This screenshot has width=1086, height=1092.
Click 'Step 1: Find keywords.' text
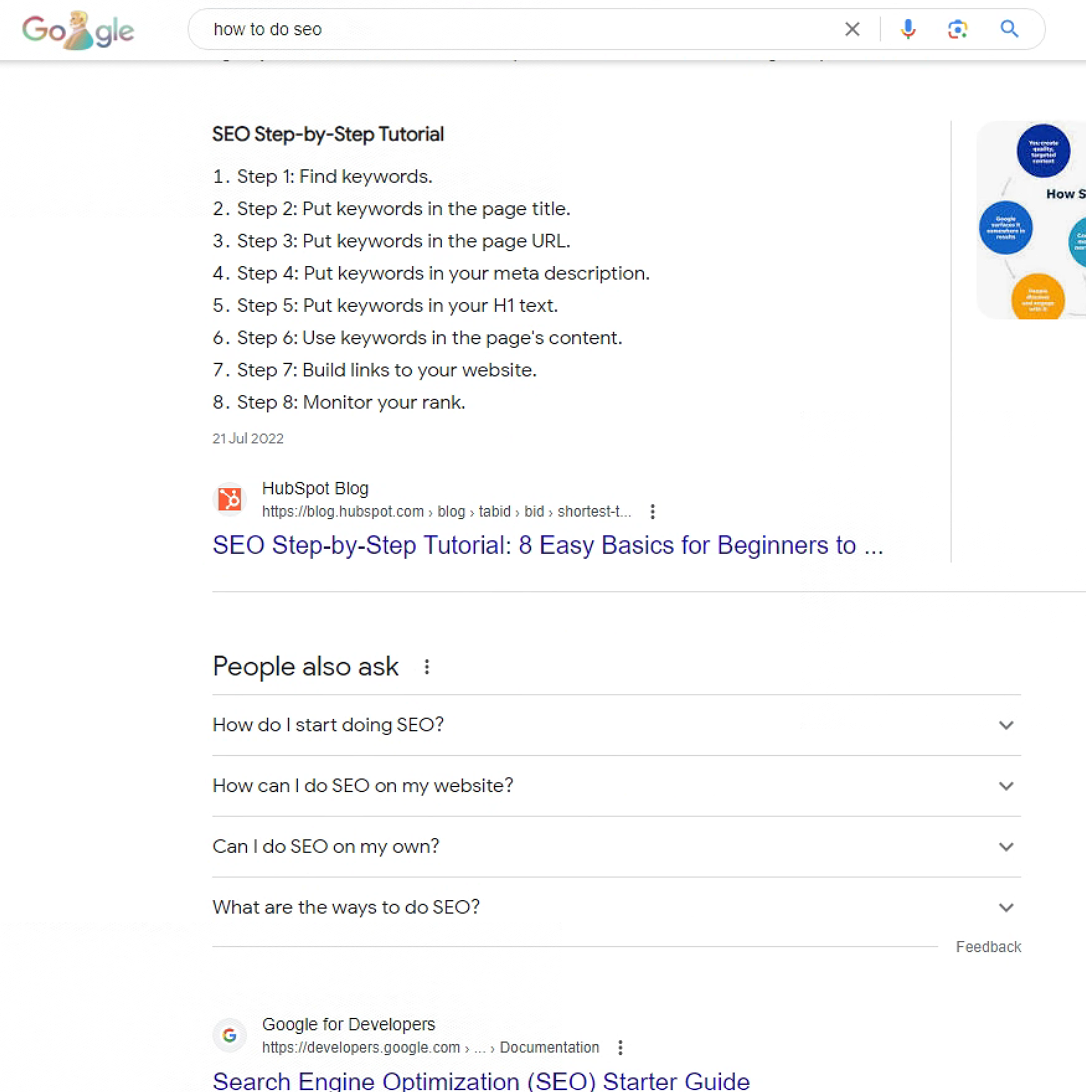tap(334, 177)
